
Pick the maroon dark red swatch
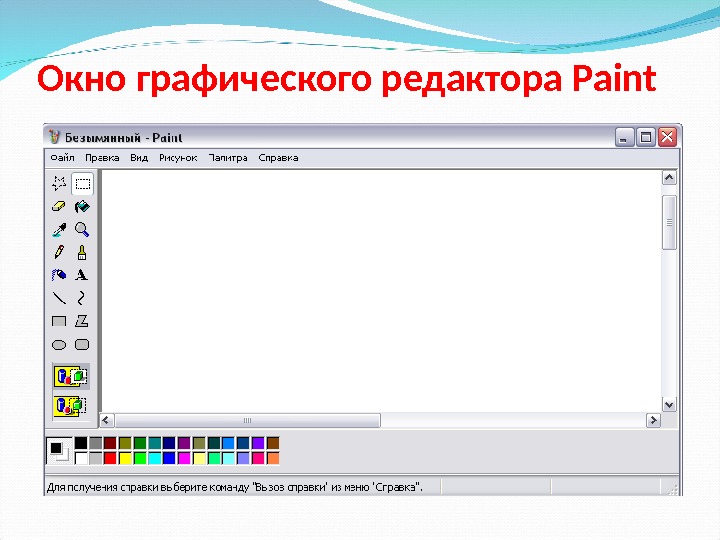tap(110, 443)
